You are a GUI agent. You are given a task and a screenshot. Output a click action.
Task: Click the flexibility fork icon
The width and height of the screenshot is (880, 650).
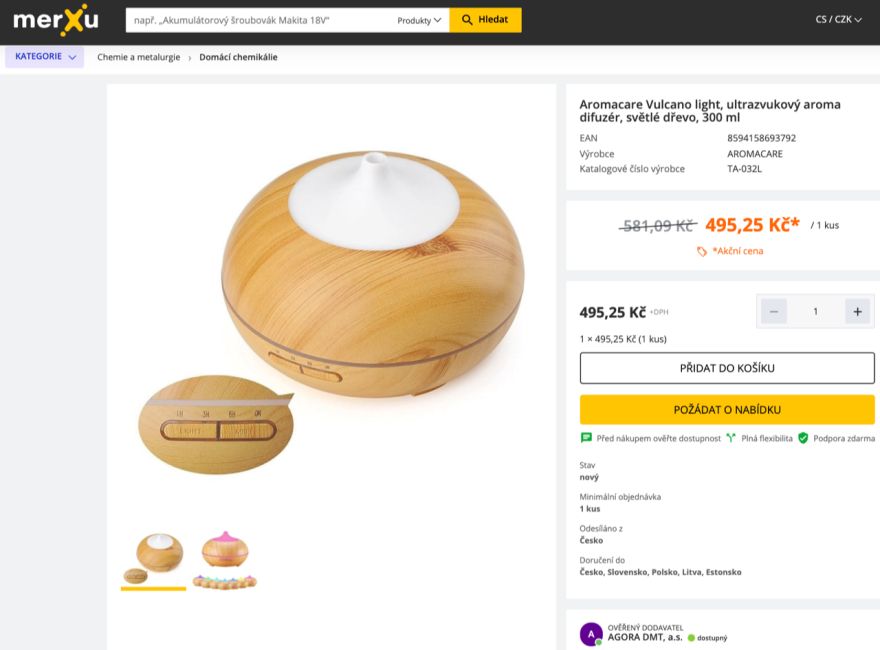click(731, 438)
